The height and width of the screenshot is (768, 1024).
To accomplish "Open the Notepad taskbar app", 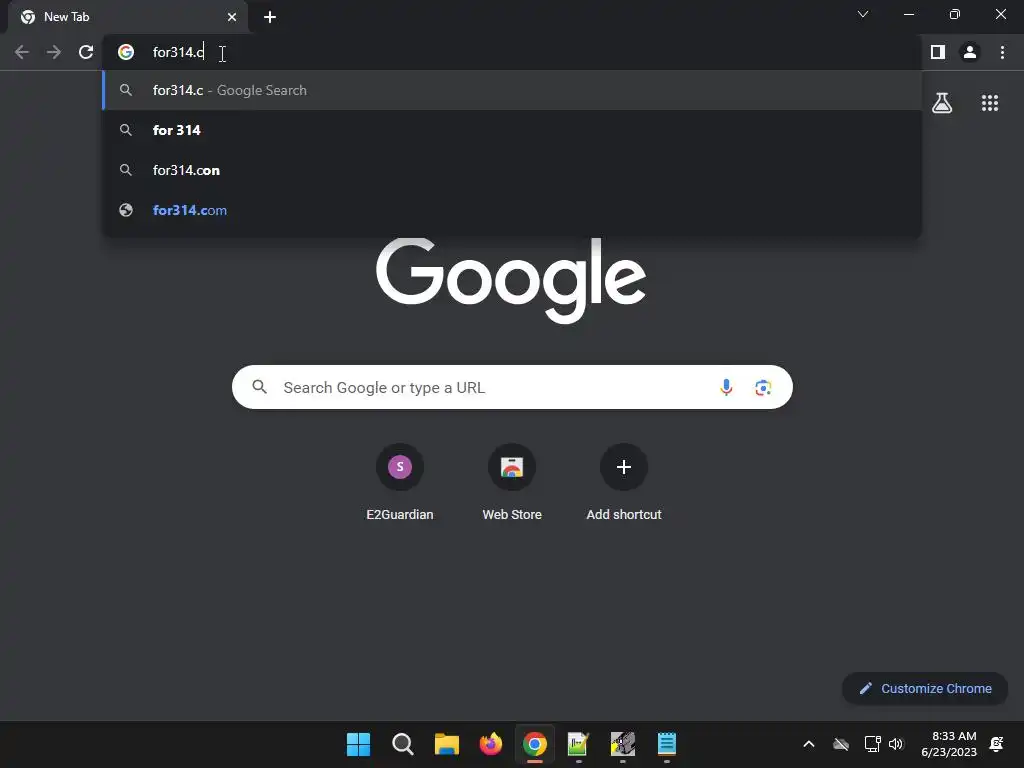I will click(667, 744).
